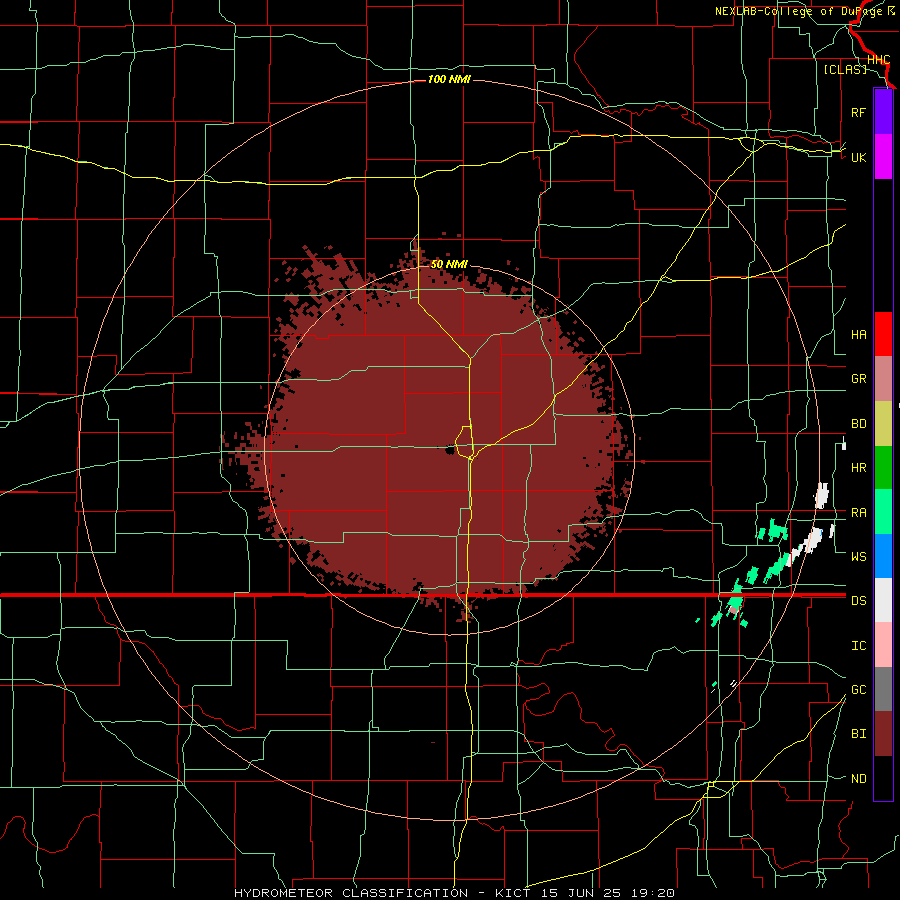Click the 50 NMI range ring label

tap(449, 264)
